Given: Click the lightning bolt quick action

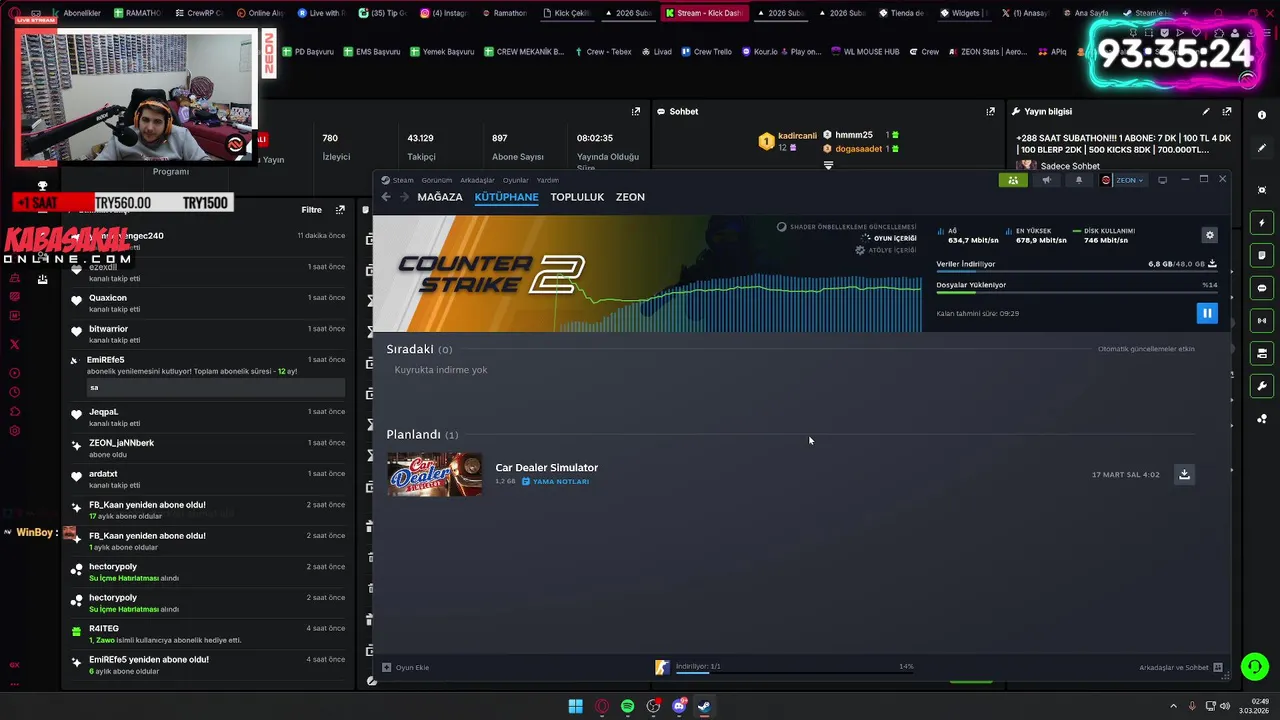Looking at the screenshot, I should click(1262, 223).
